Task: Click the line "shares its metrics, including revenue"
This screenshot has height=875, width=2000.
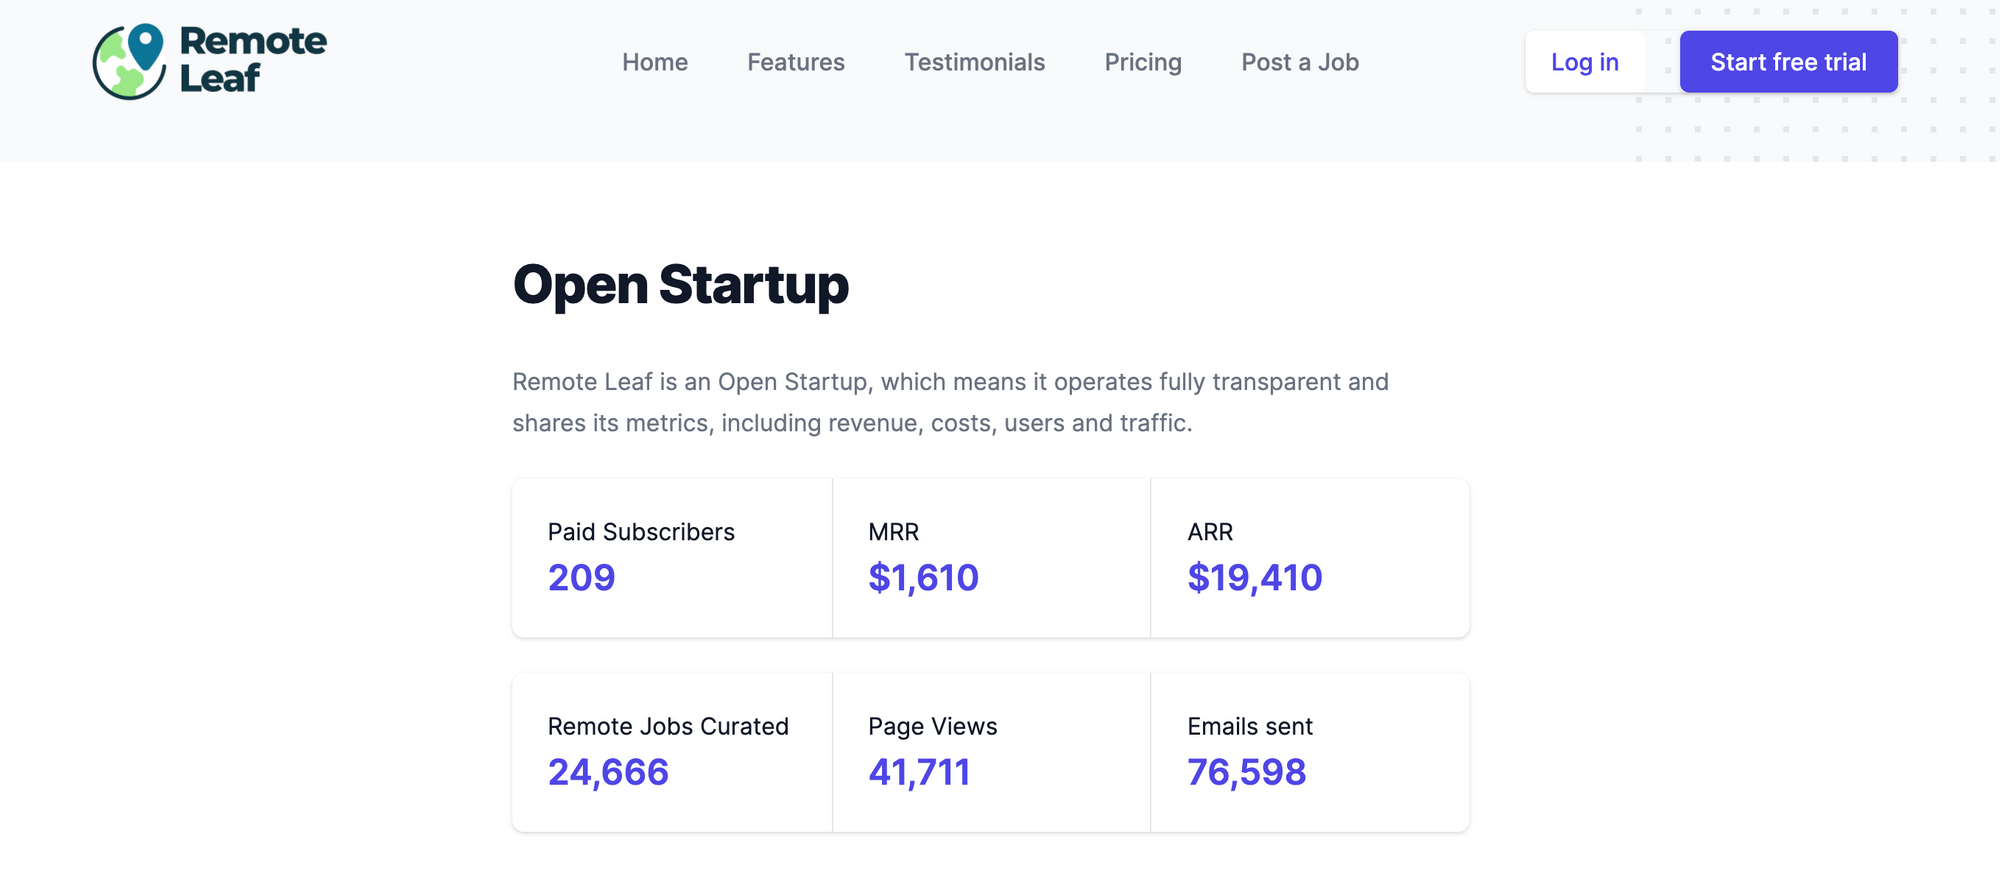Action: [853, 423]
